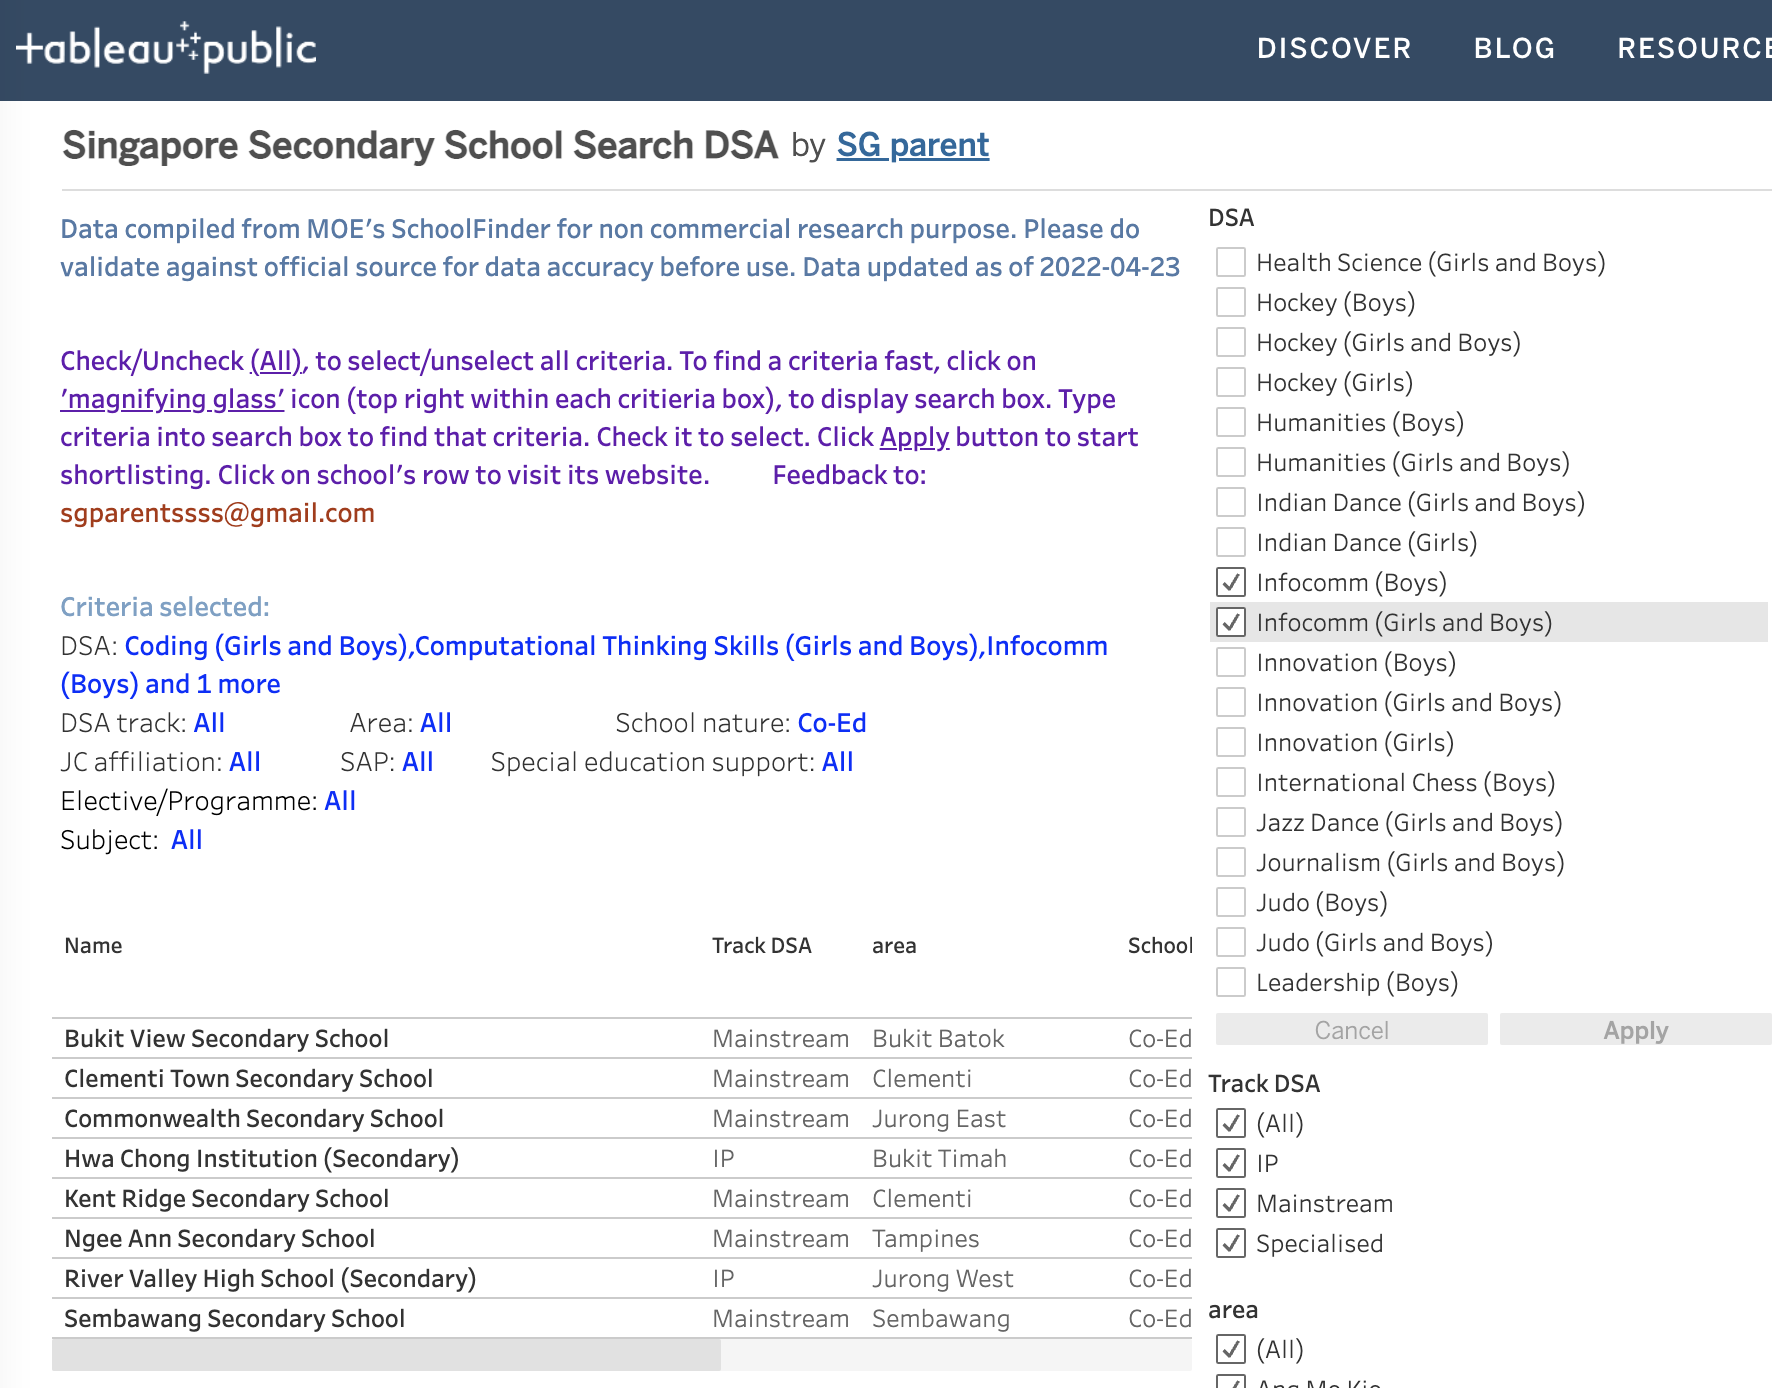Open the Sembawang Secondary School row

point(622,1318)
